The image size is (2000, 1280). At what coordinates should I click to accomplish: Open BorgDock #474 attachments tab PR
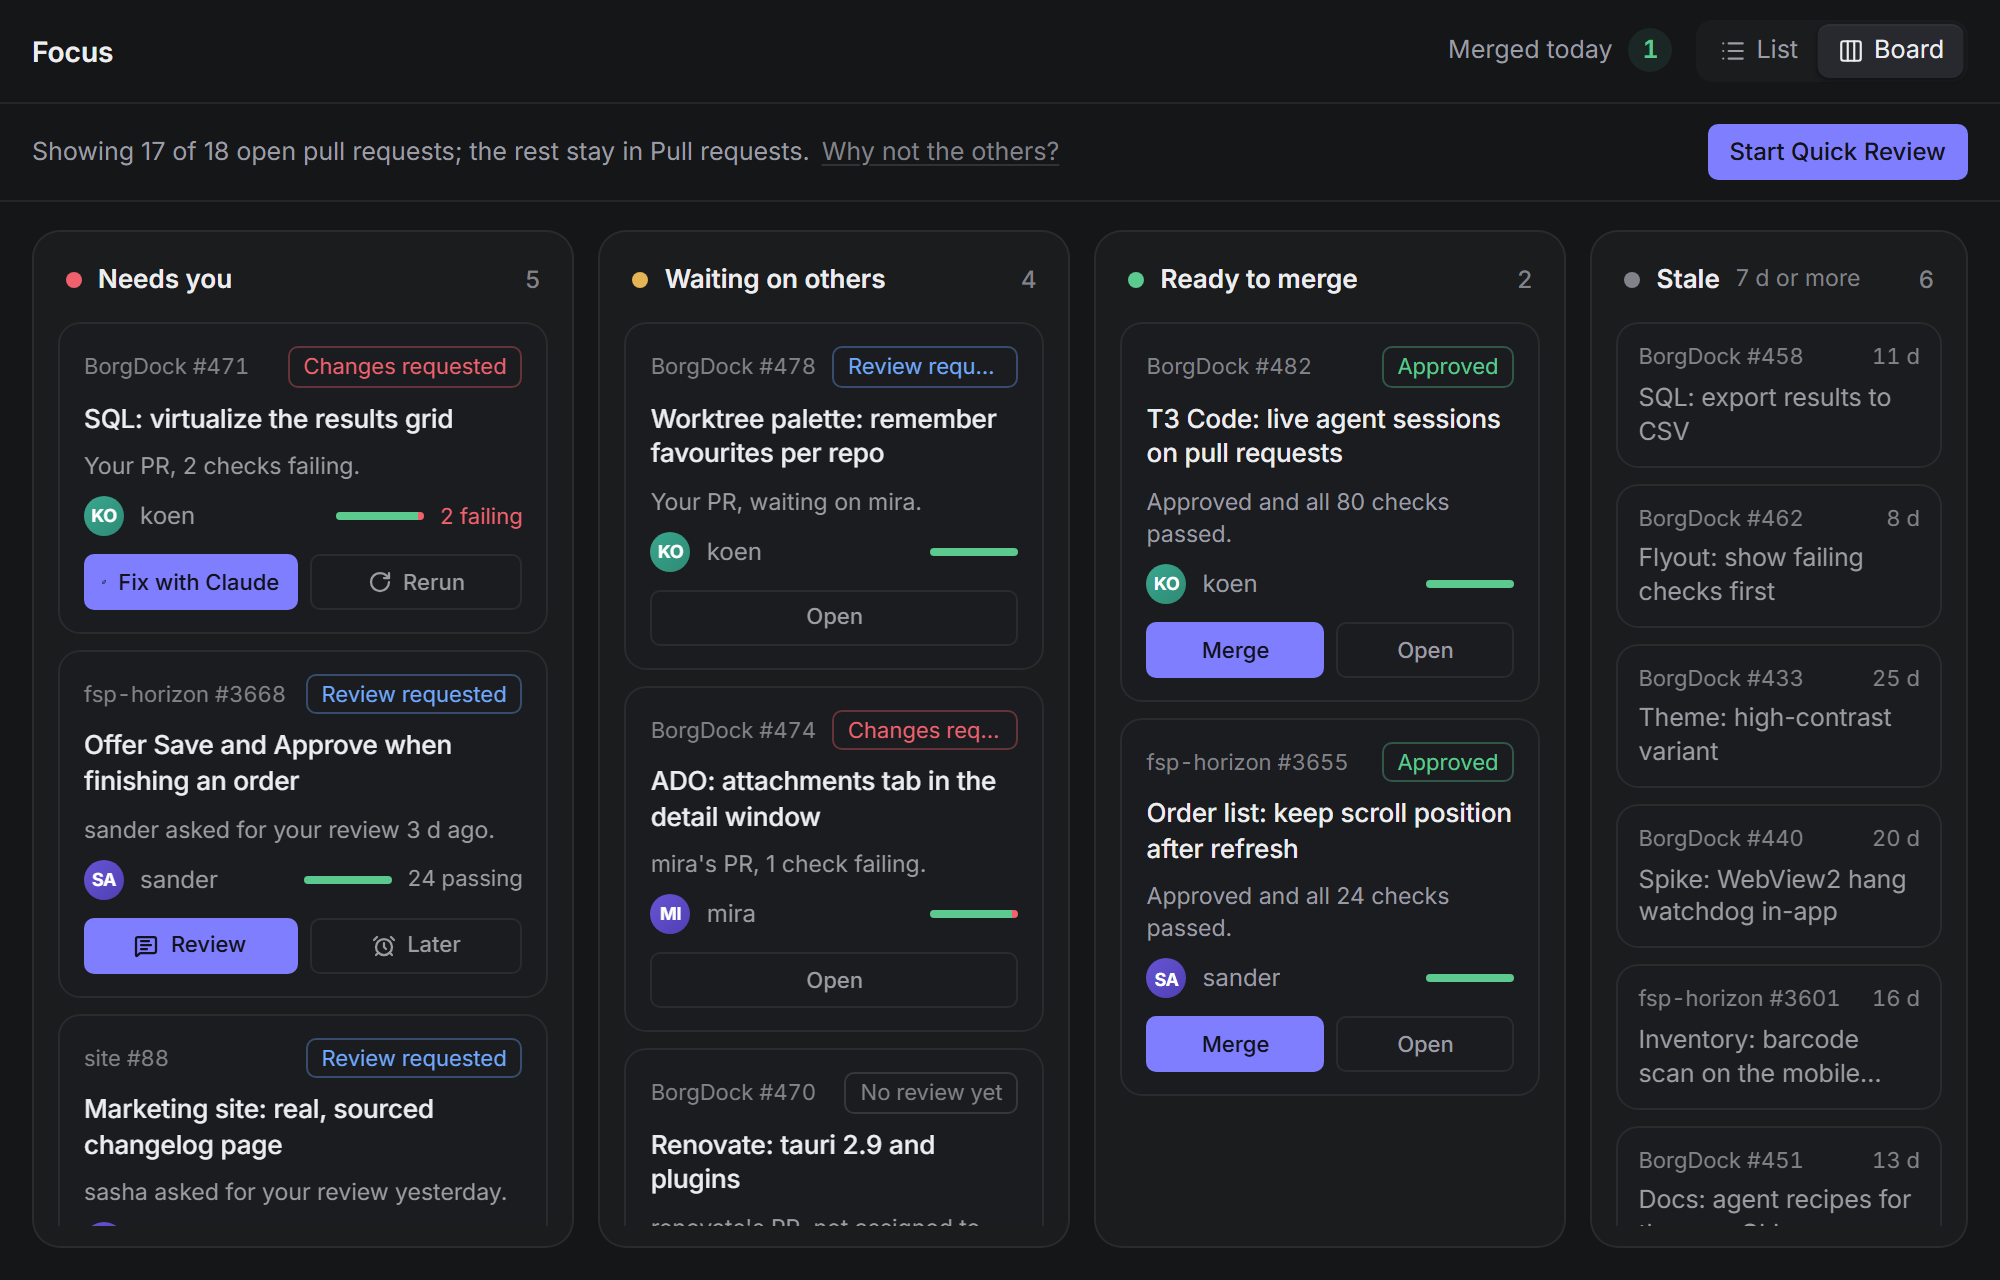(x=834, y=981)
